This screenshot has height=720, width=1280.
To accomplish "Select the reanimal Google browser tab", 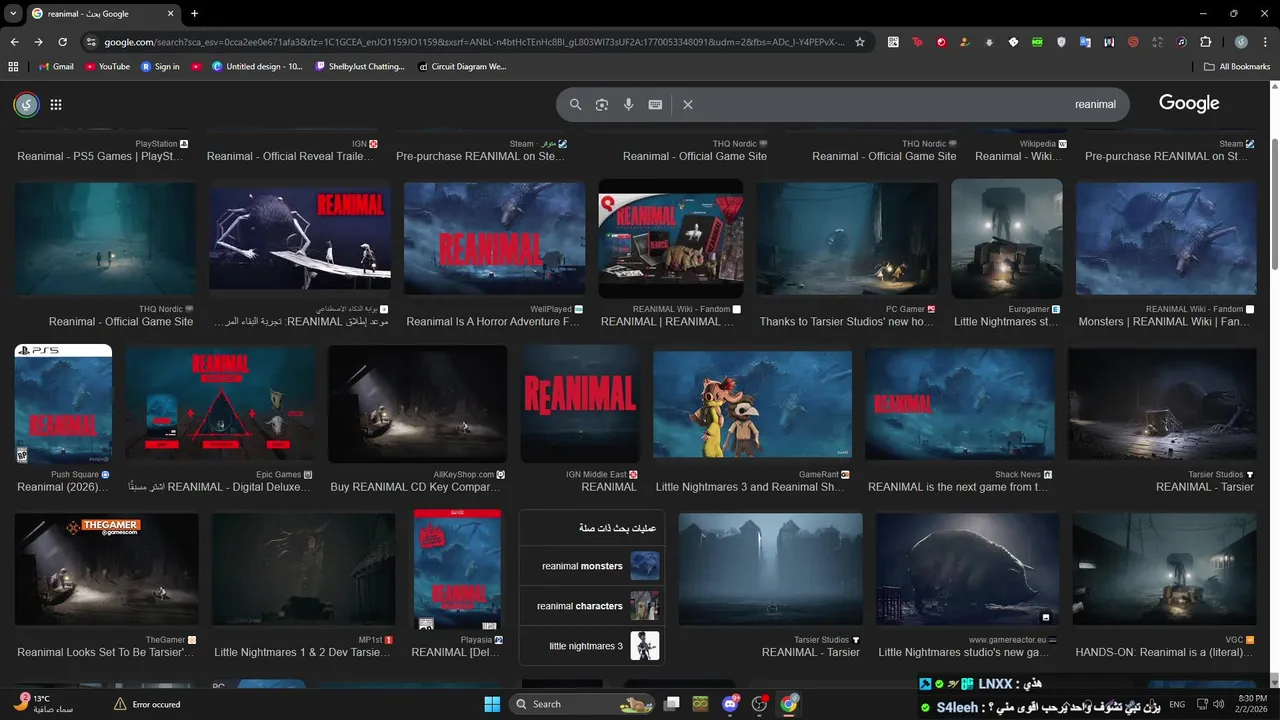I will 102,14.
